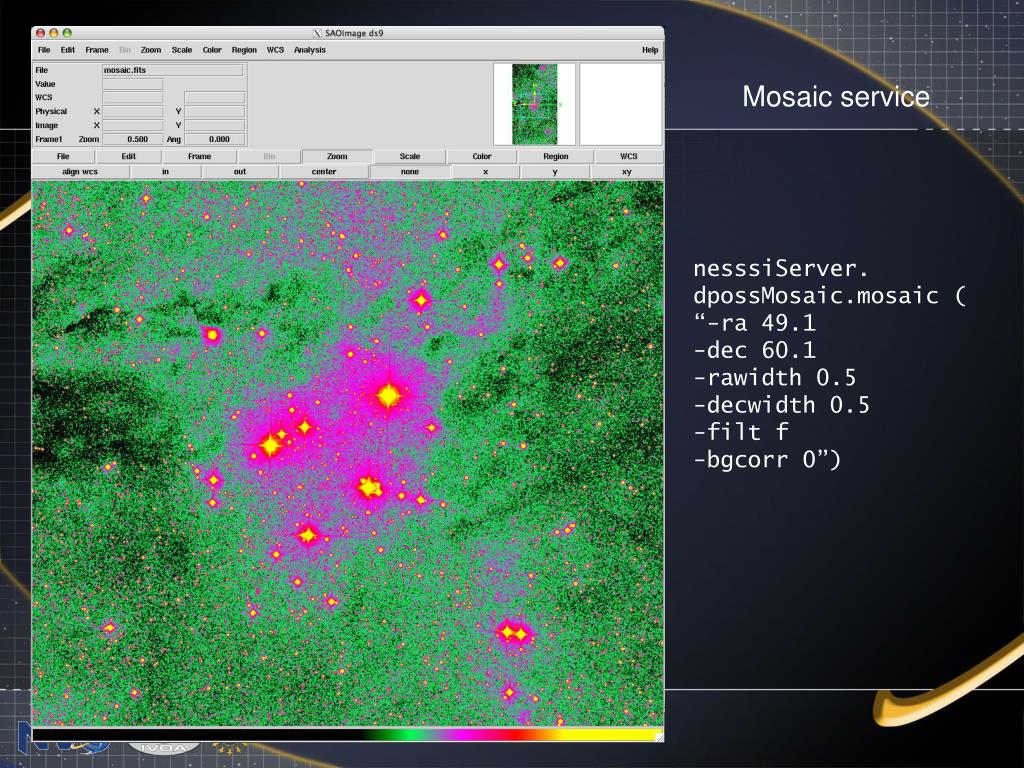
Task: Zoom in with the 'in' button
Action: 165,172
